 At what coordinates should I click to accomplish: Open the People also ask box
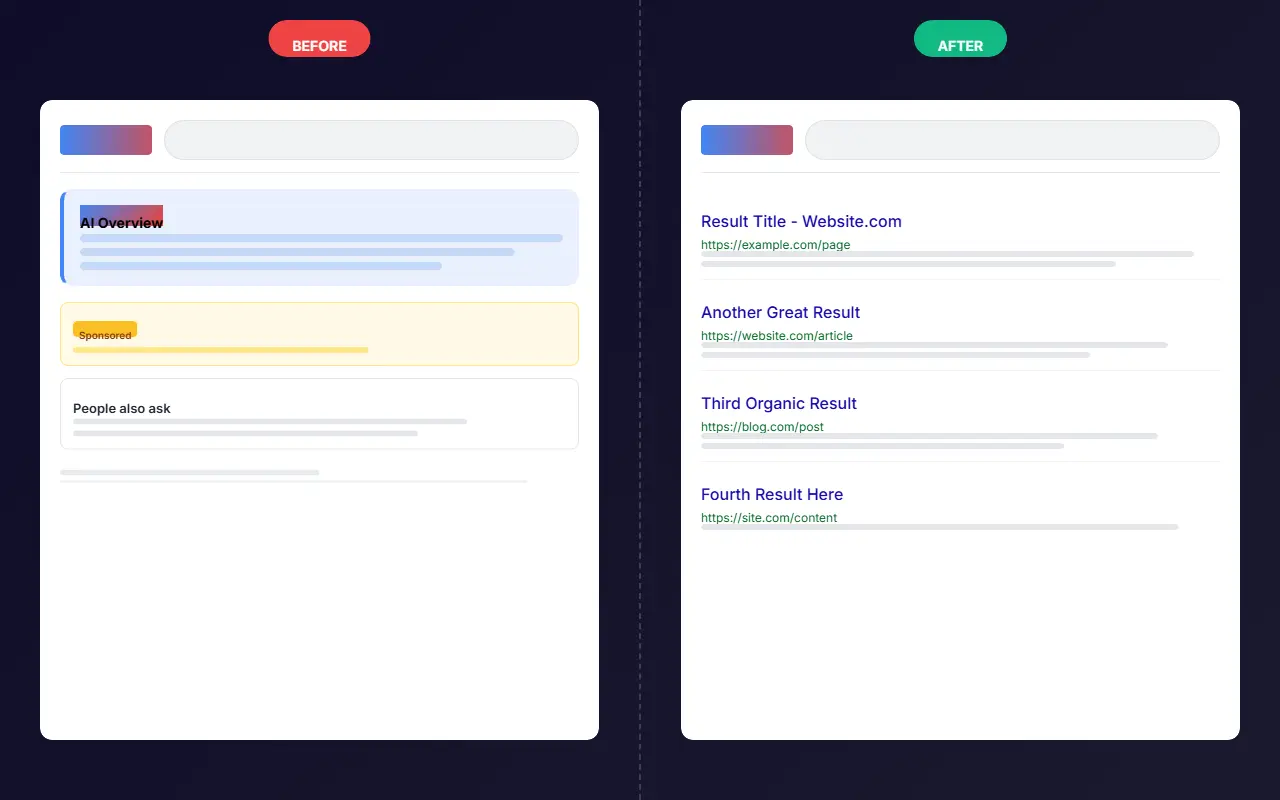[319, 414]
